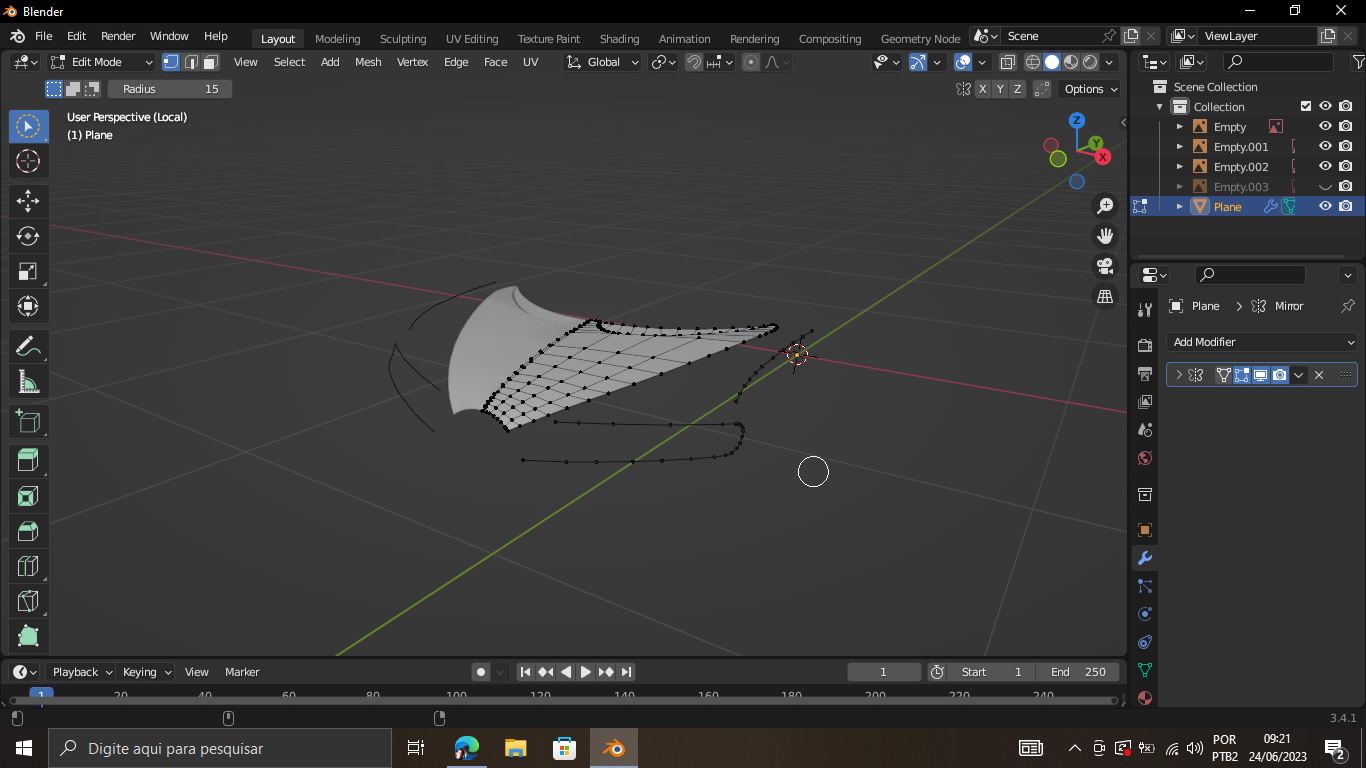Viewport: 1366px width, 768px height.
Task: Open the Edit Mode dropdown
Action: [x=102, y=62]
